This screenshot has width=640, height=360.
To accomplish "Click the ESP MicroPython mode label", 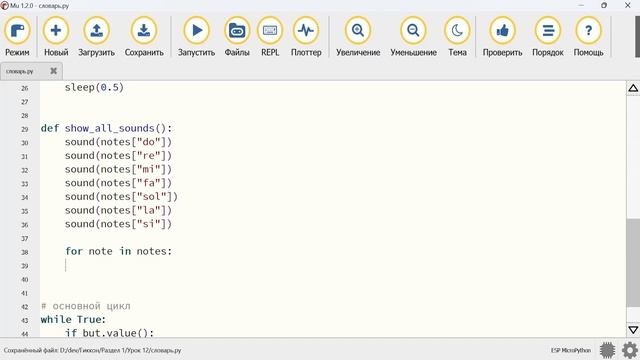I will [571, 350].
